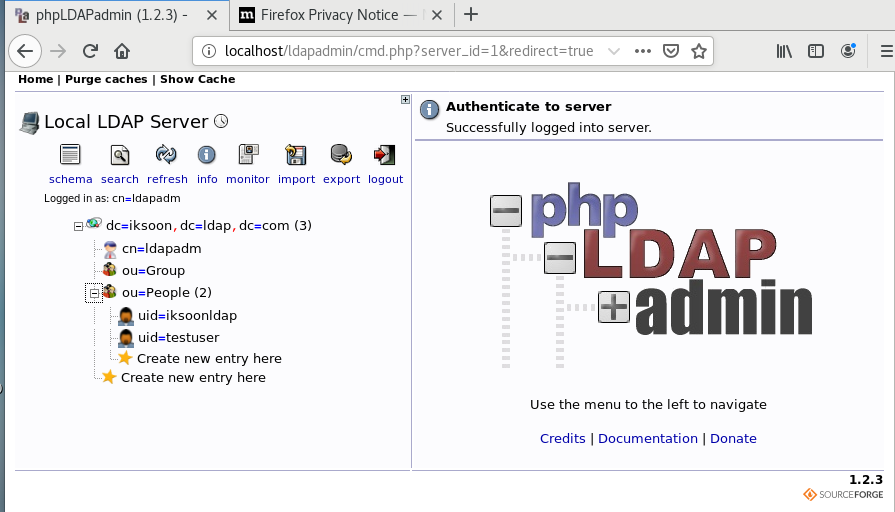Click the clock icon beside Local LDAP Server
The width and height of the screenshot is (895, 512).
tap(221, 121)
